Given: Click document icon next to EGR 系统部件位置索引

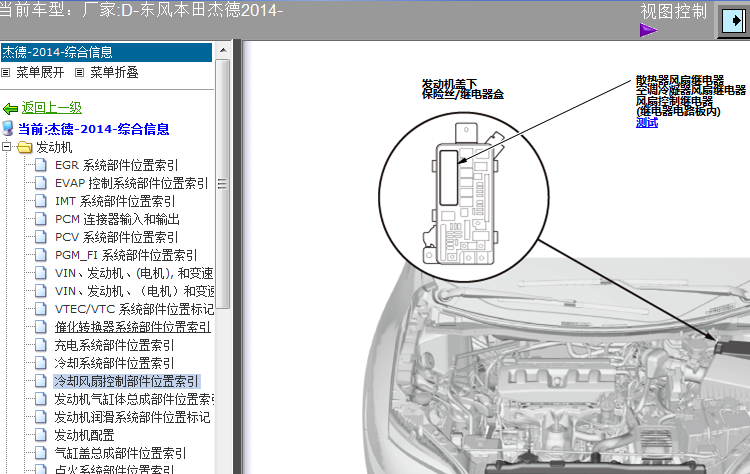Looking at the screenshot, I should [x=41, y=165].
